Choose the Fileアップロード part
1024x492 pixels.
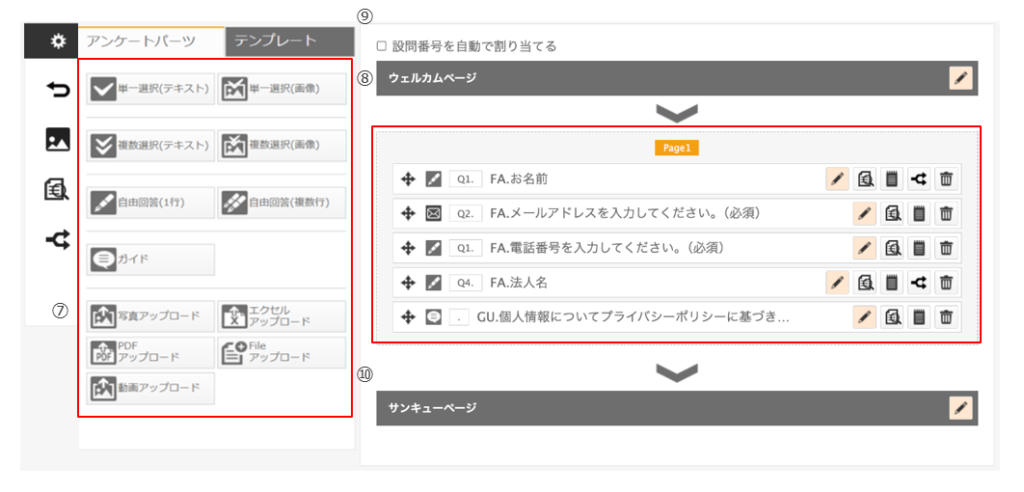pyautogui.click(x=281, y=352)
